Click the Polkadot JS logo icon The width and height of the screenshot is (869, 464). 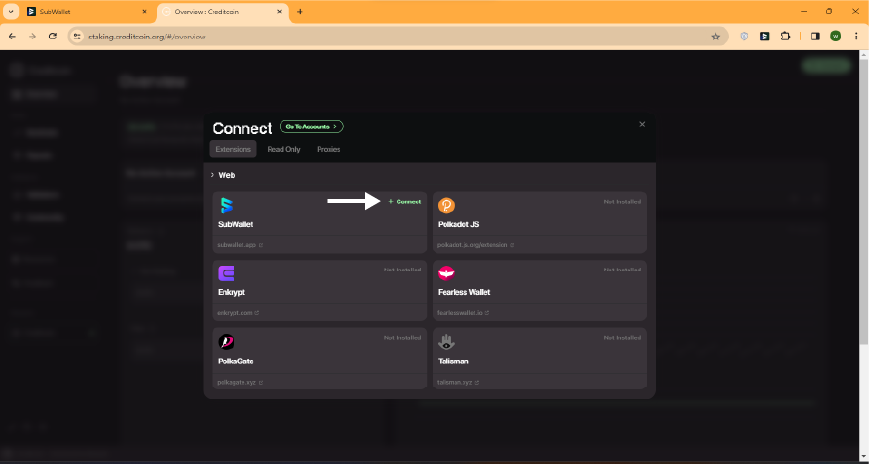446,205
